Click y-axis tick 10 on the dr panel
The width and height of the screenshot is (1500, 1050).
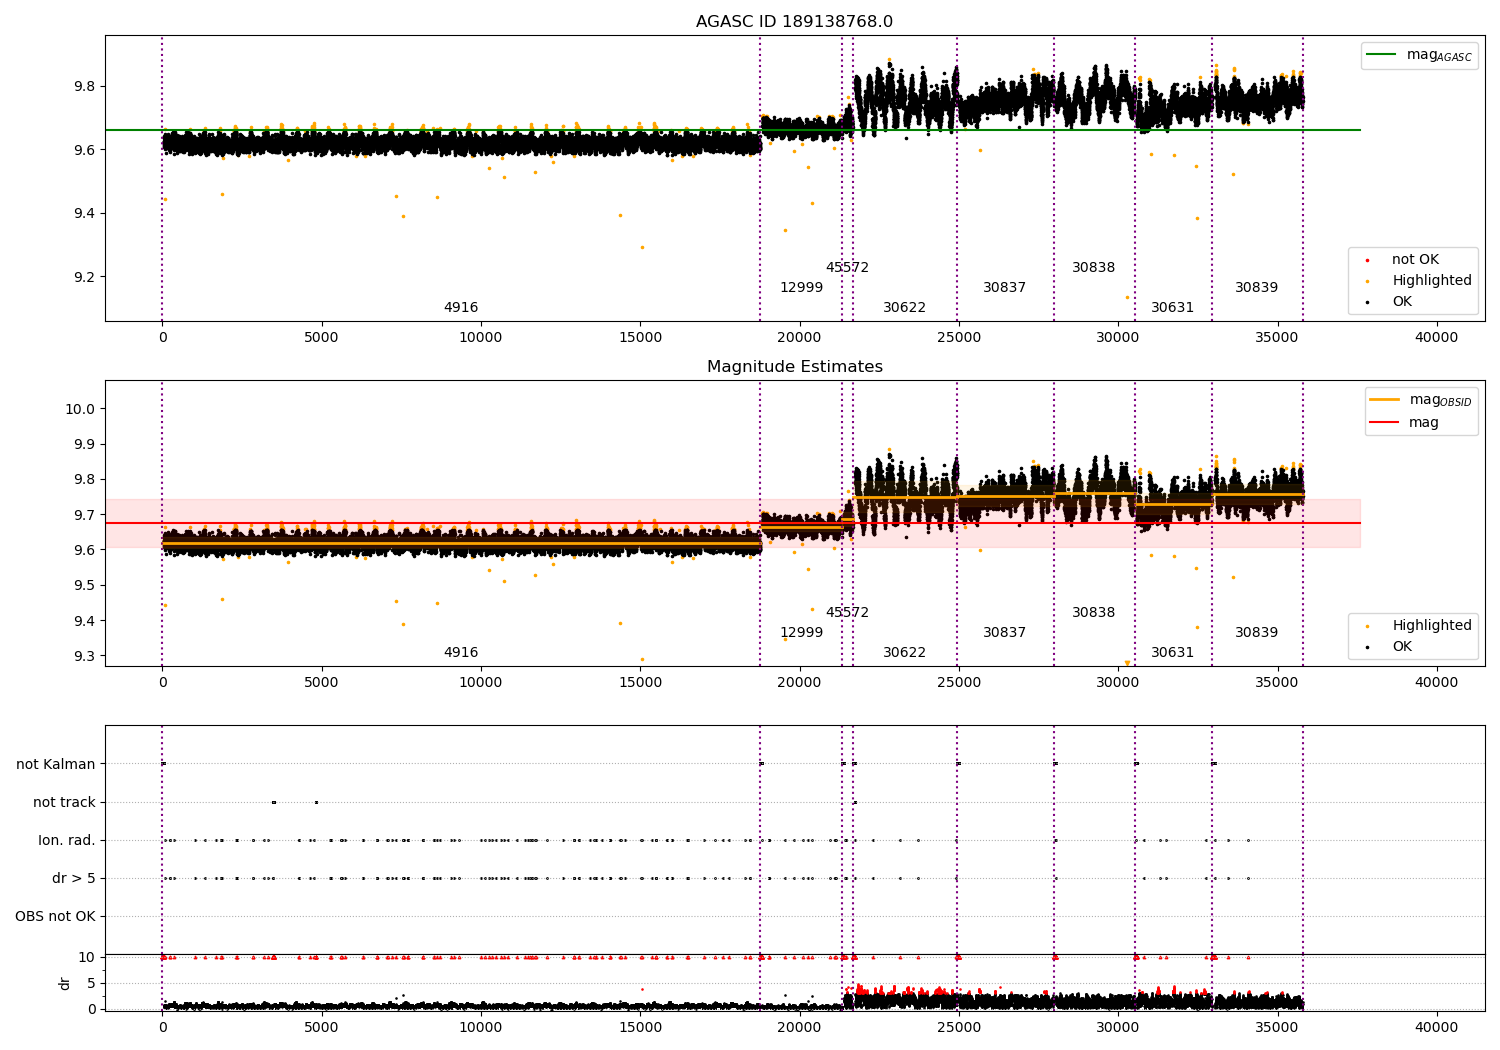coord(87,958)
